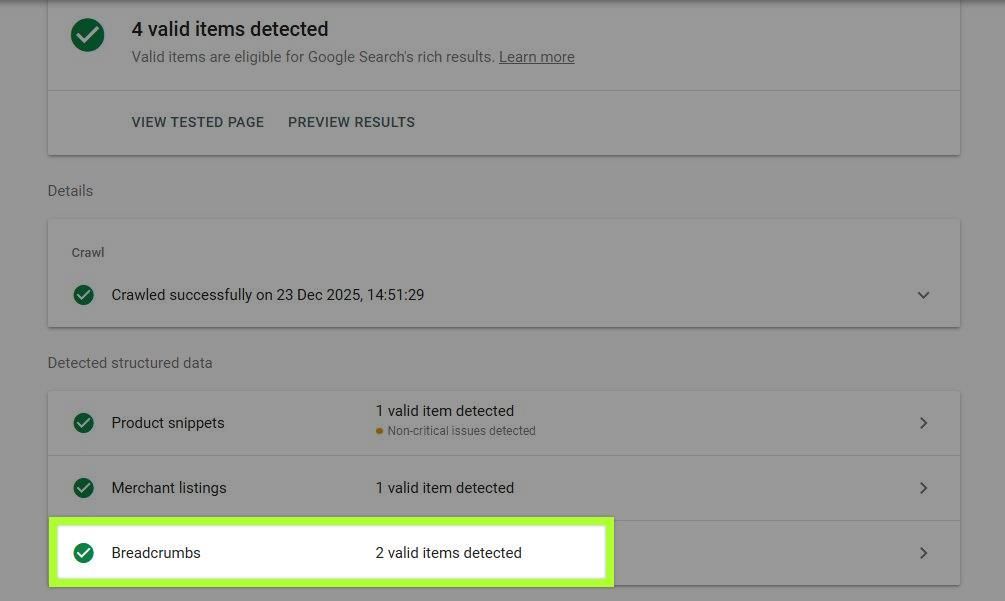Follow the 'Learn more' link
The height and width of the screenshot is (601, 1005).
[536, 57]
